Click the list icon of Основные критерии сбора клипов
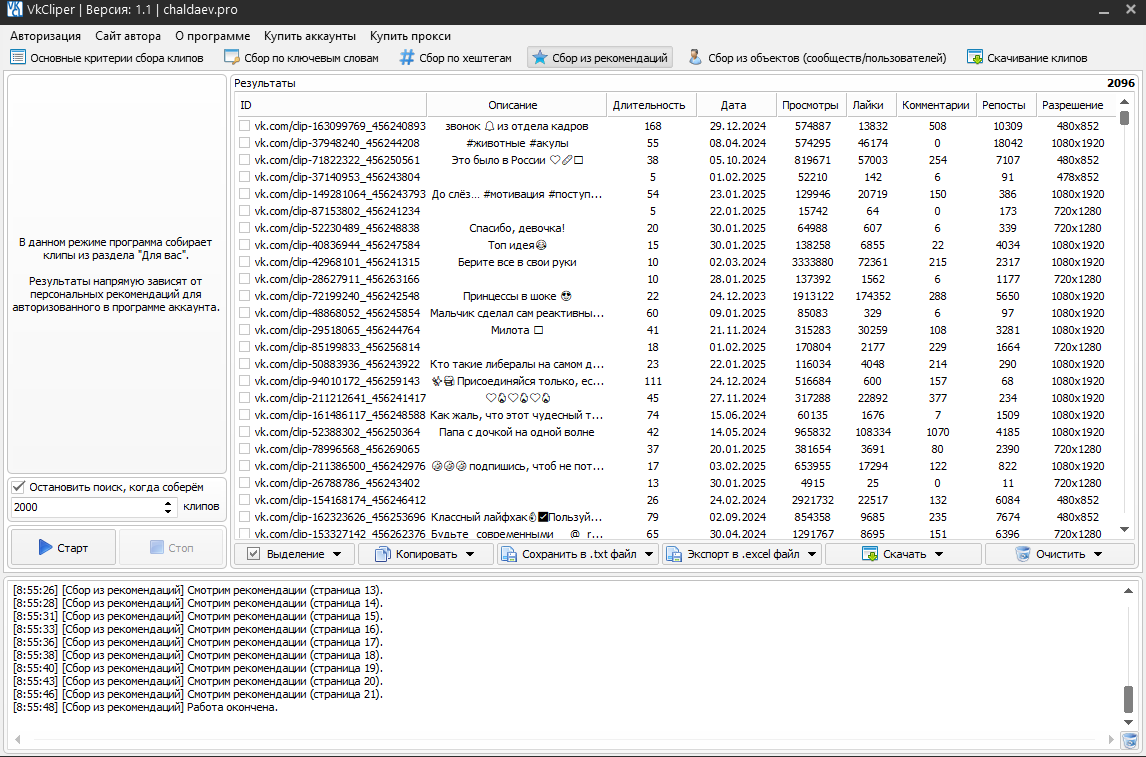The image size is (1146, 757). coord(18,57)
